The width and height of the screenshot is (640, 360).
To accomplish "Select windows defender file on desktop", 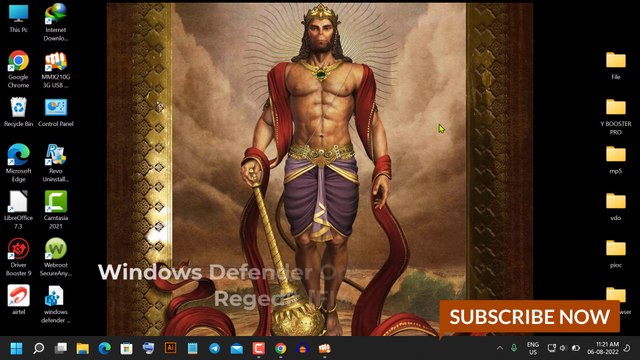I will pos(56,304).
